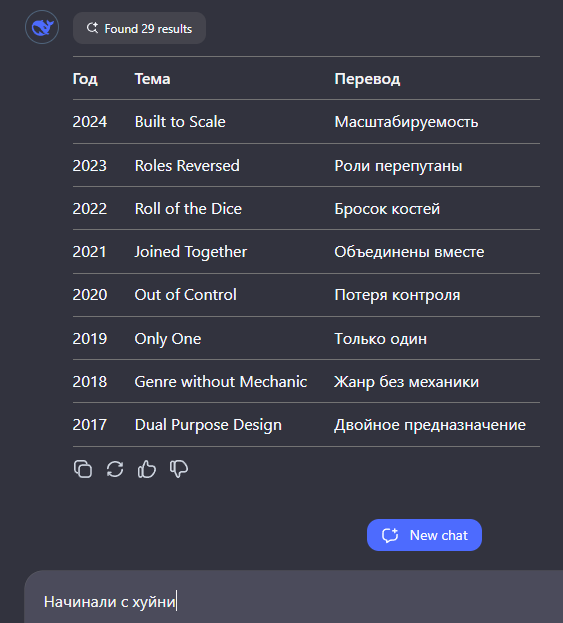Image resolution: width=563 pixels, height=623 pixels.
Task: Regenerate the response using the refresh icon
Action: [x=115, y=469]
